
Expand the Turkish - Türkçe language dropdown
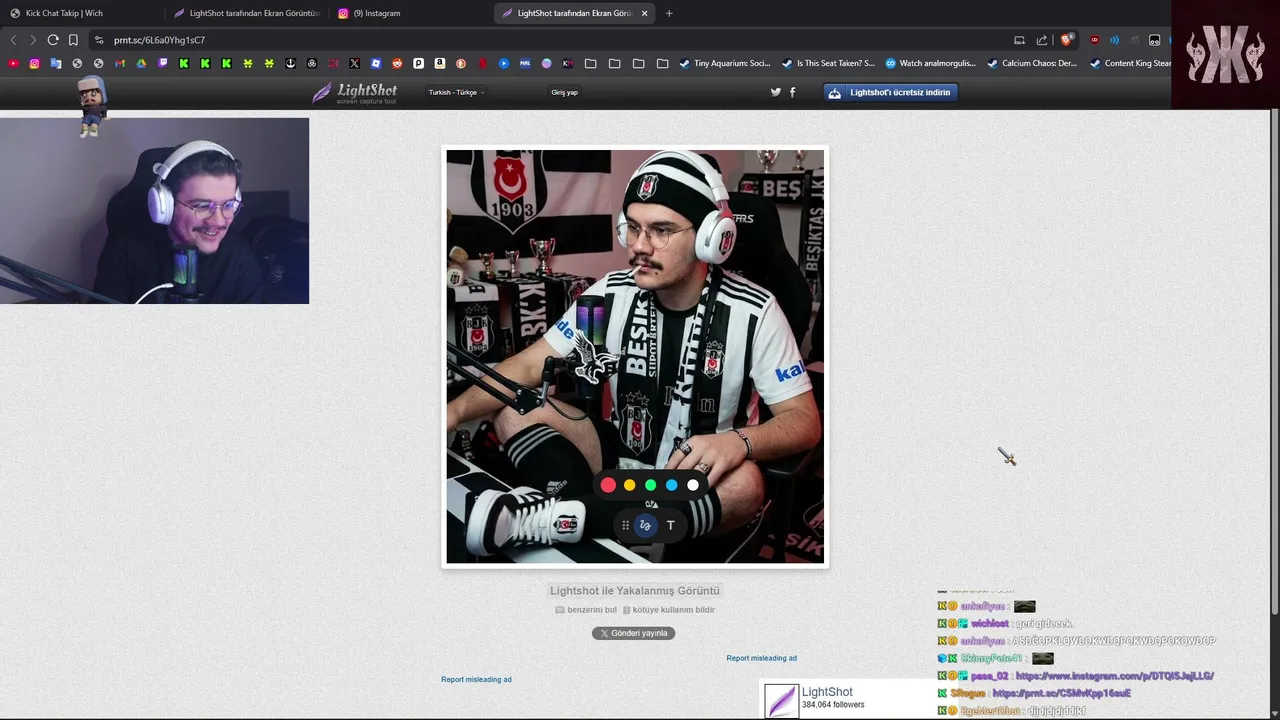(456, 92)
